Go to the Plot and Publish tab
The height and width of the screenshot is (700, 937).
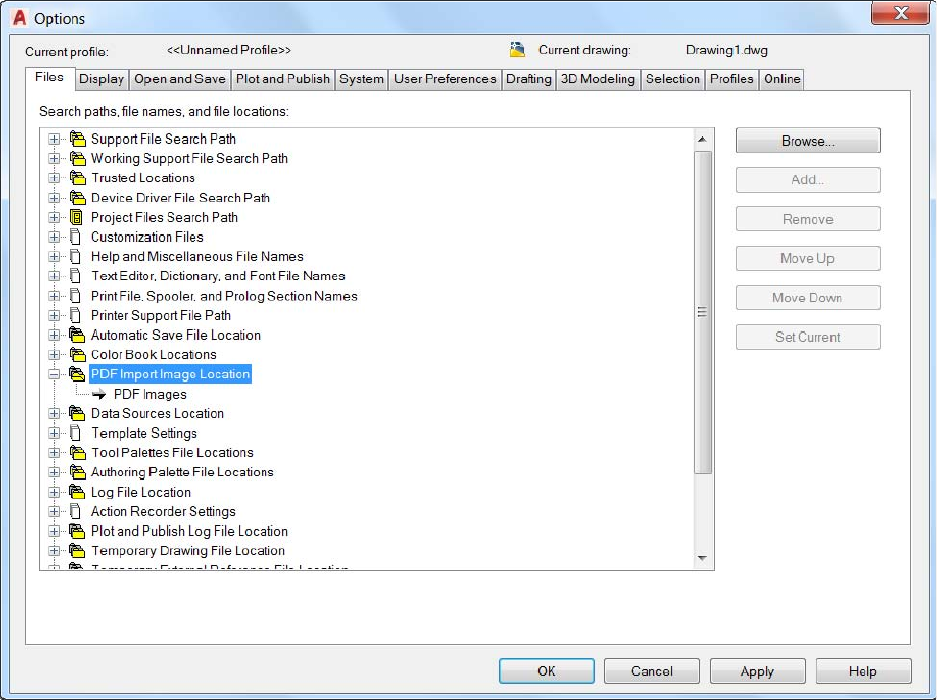(x=283, y=79)
